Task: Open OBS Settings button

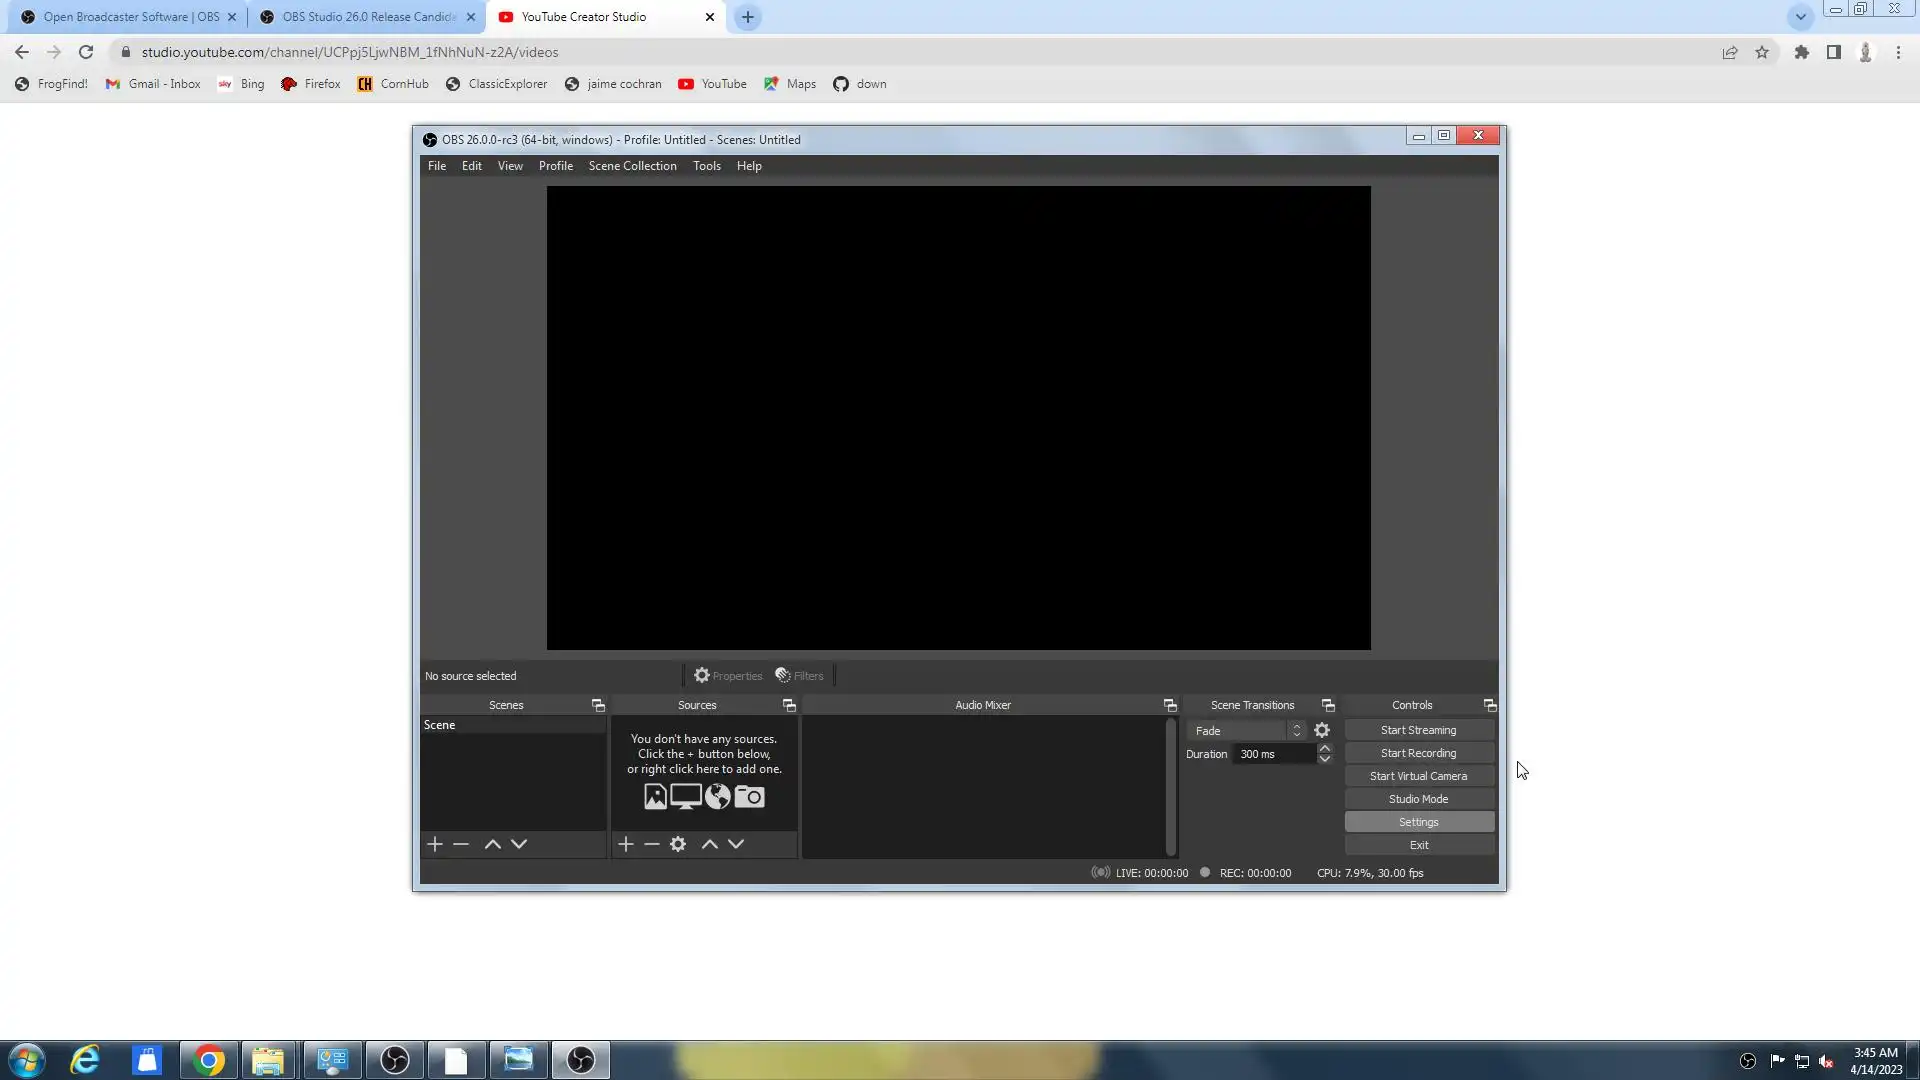Action: (1418, 822)
